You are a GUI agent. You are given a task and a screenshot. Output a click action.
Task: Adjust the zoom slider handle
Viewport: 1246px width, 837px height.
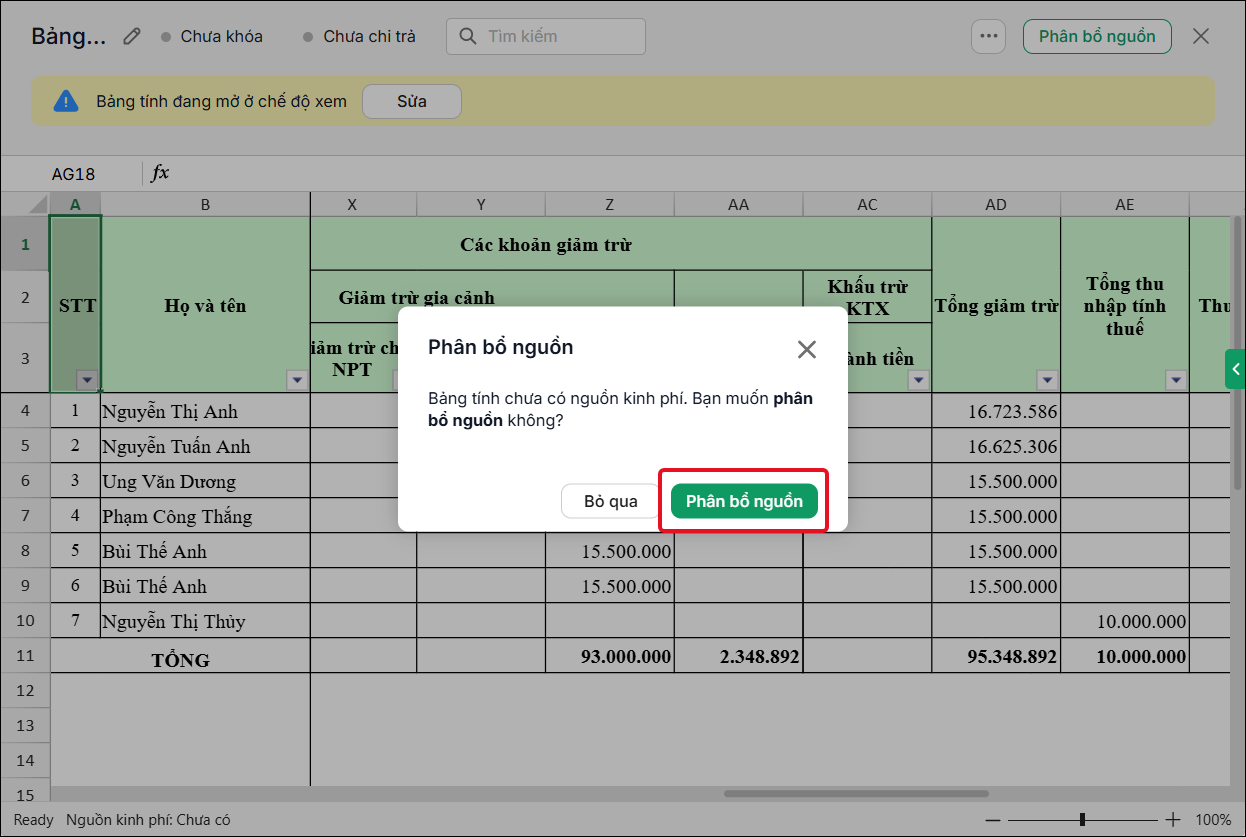pos(1082,819)
